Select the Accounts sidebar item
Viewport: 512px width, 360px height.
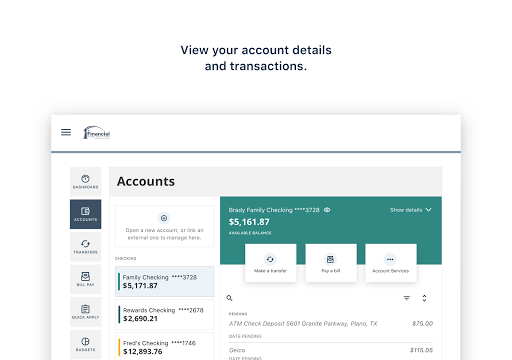[85, 214]
